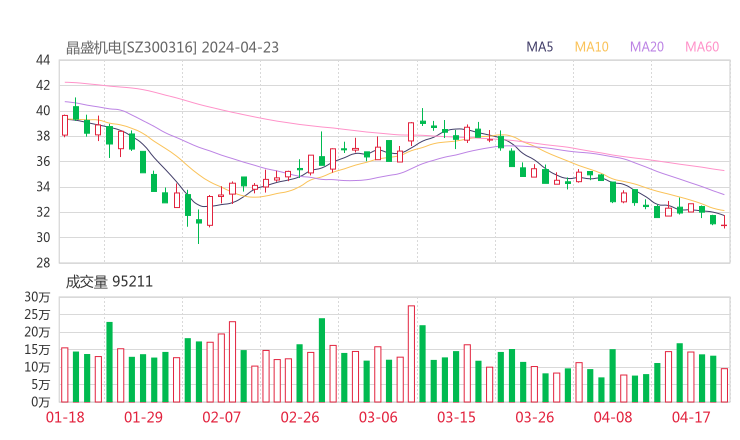Viewport: 740px width, 440px height.
Task: Click the chart title 晶盛机电[SZ300316] 2024-04-23
Action: click(x=172, y=48)
